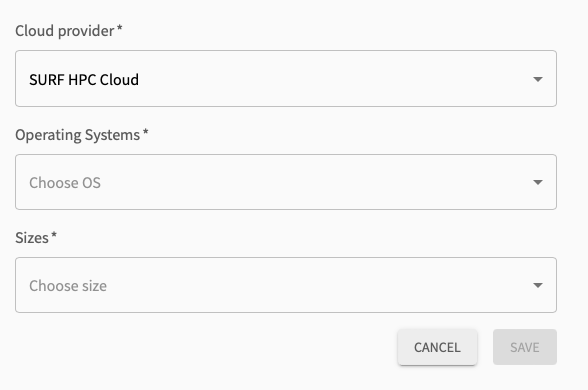Click the greyed-out SAVE button

click(x=525, y=347)
